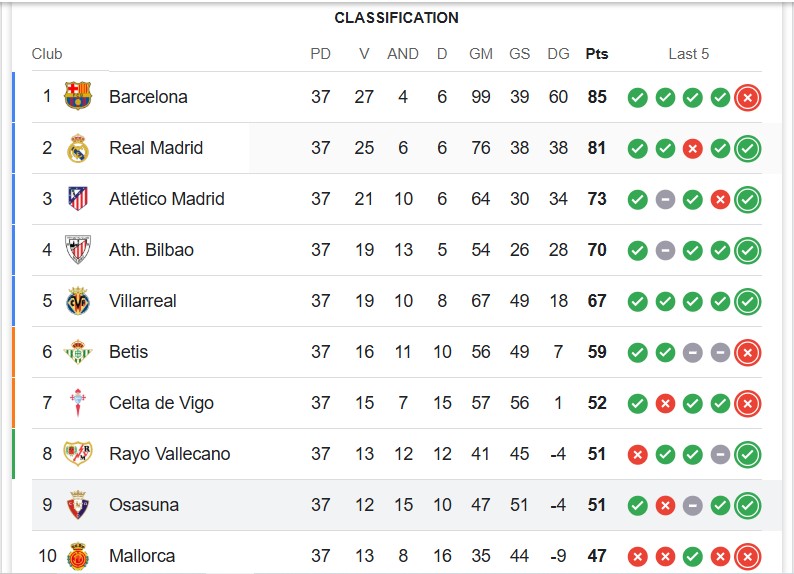794x574 pixels.
Task: Click the Celta de Vigo crest icon
Action: click(77, 403)
